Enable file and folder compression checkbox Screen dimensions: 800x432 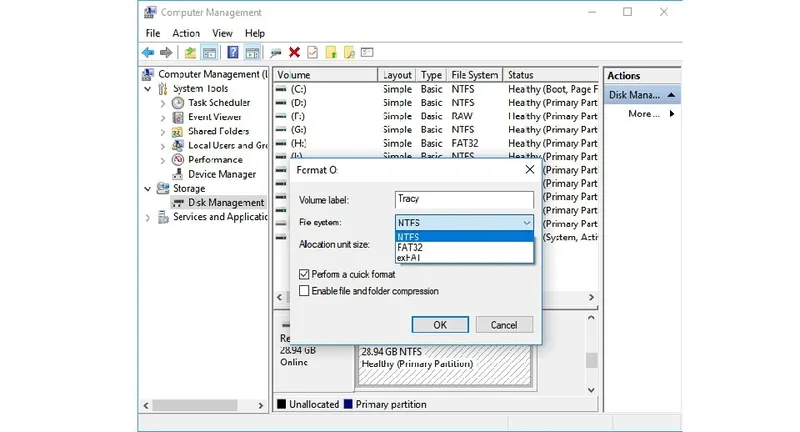click(304, 291)
